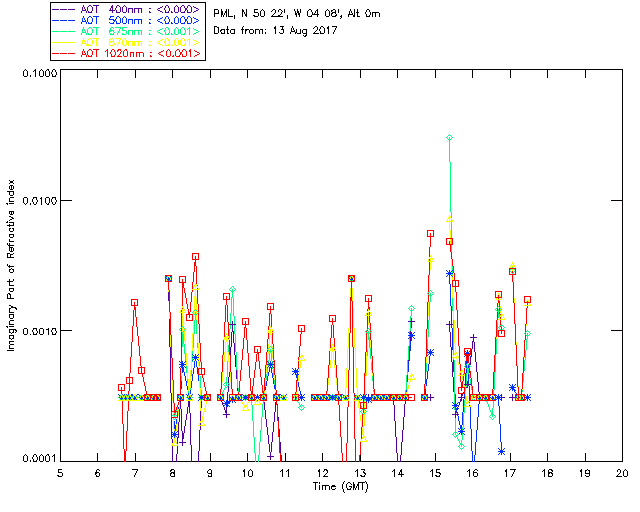
Task: Click the red square marker near 7 o'clock
Action: (x=134, y=303)
